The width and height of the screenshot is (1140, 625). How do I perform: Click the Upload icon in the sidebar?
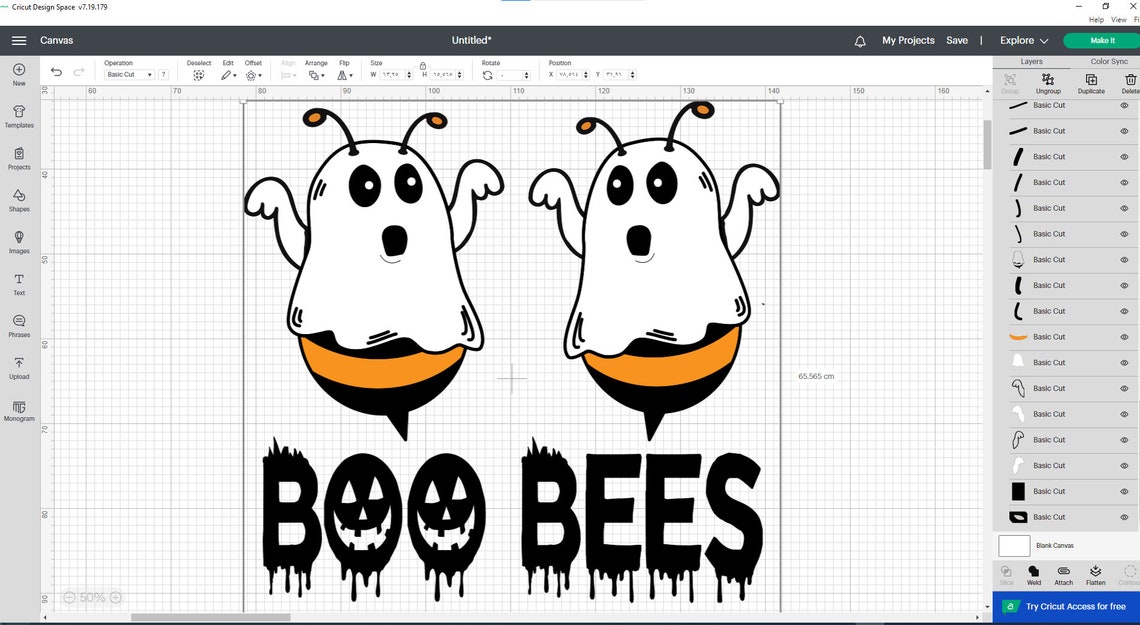click(x=18, y=368)
